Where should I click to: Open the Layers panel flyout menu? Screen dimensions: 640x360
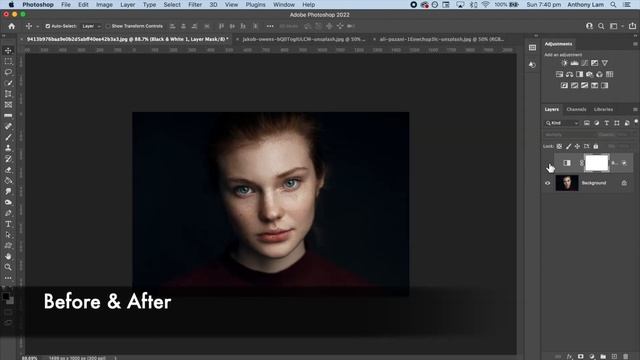pyautogui.click(x=635, y=109)
